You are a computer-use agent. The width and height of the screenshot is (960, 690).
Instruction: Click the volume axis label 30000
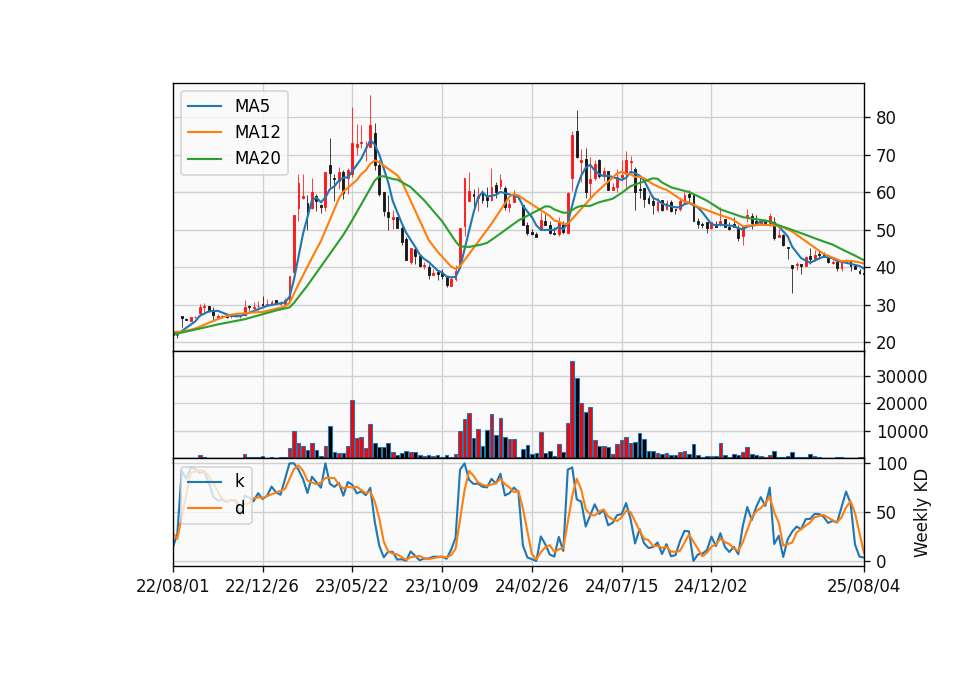click(x=901, y=377)
